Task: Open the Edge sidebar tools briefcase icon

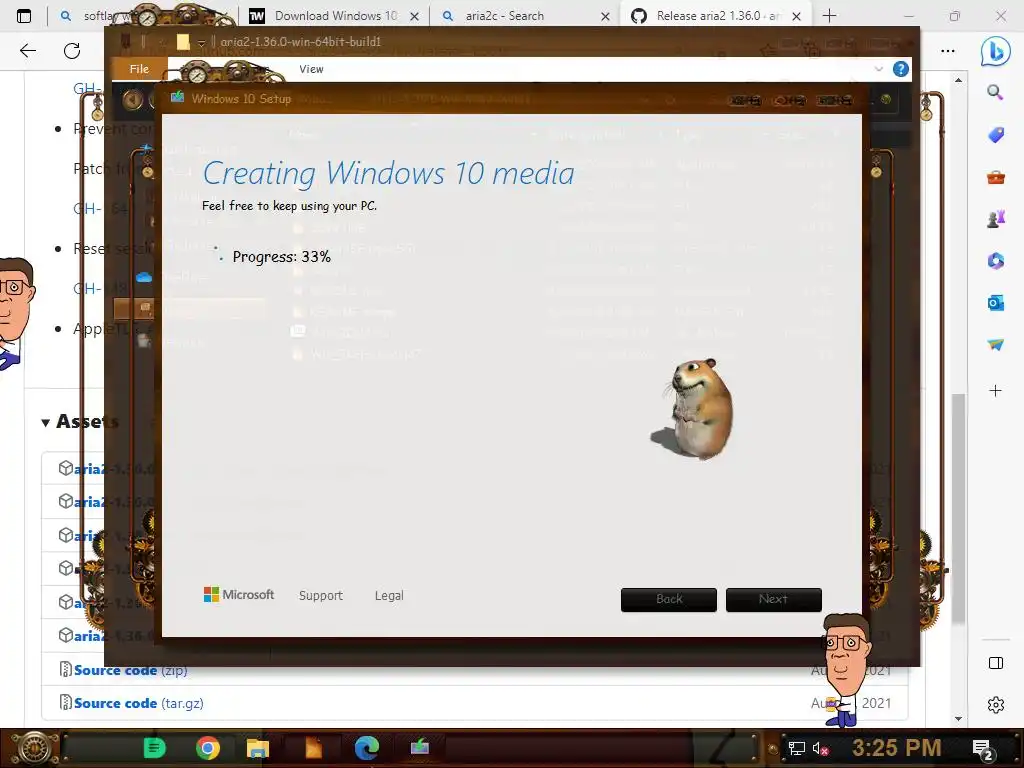Action: pyautogui.click(x=995, y=177)
